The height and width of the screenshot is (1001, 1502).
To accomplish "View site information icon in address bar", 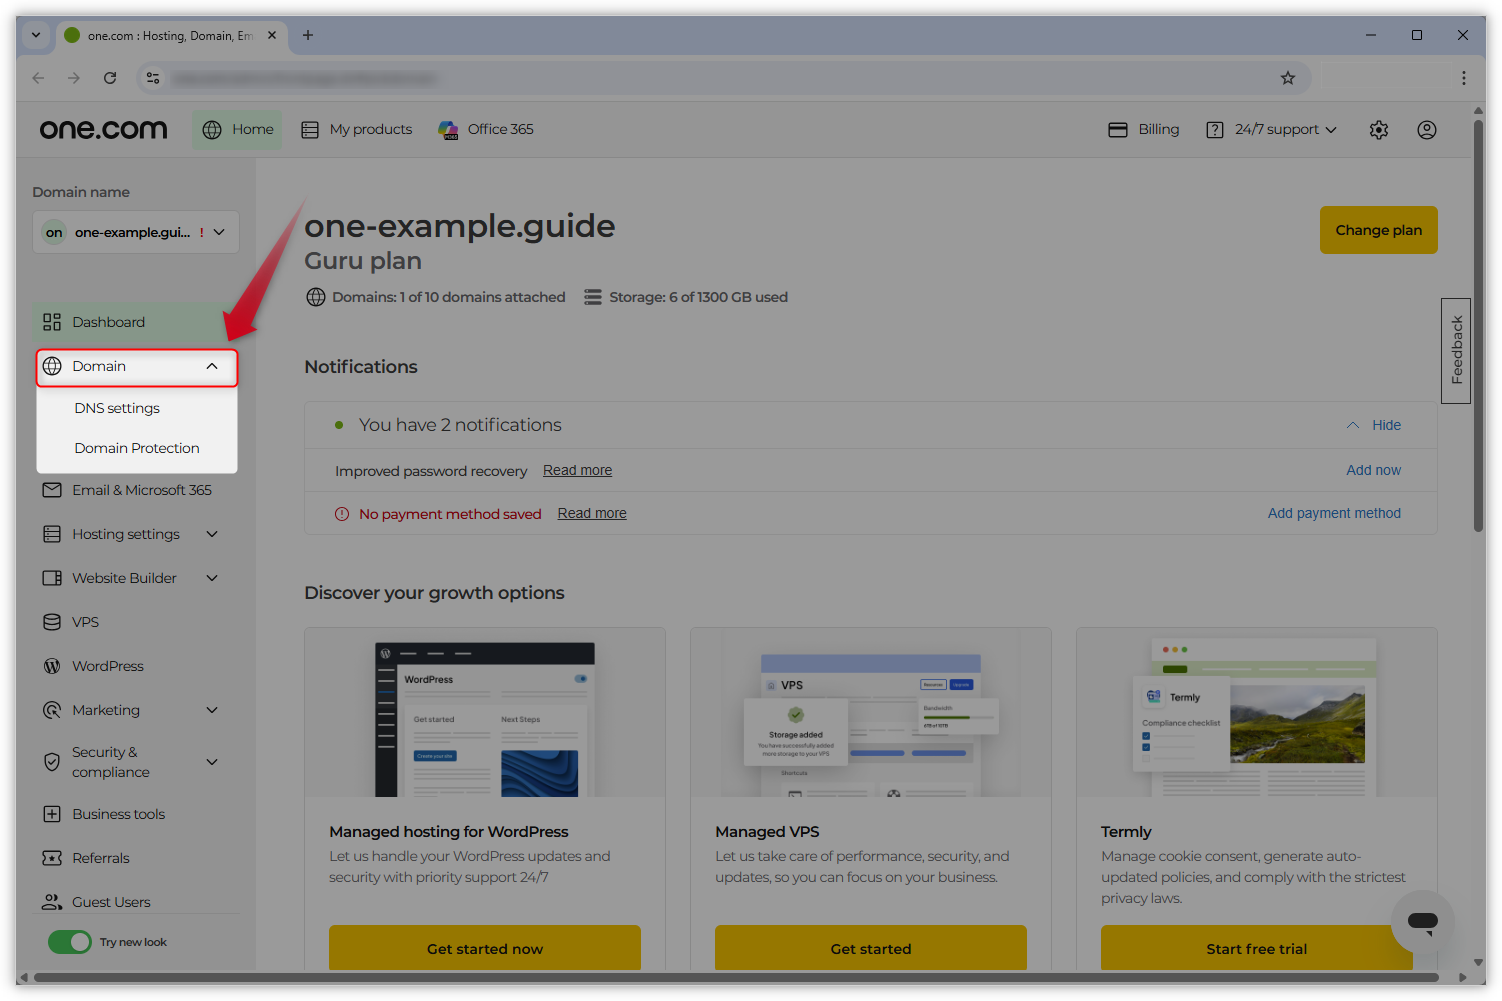I will click(153, 78).
